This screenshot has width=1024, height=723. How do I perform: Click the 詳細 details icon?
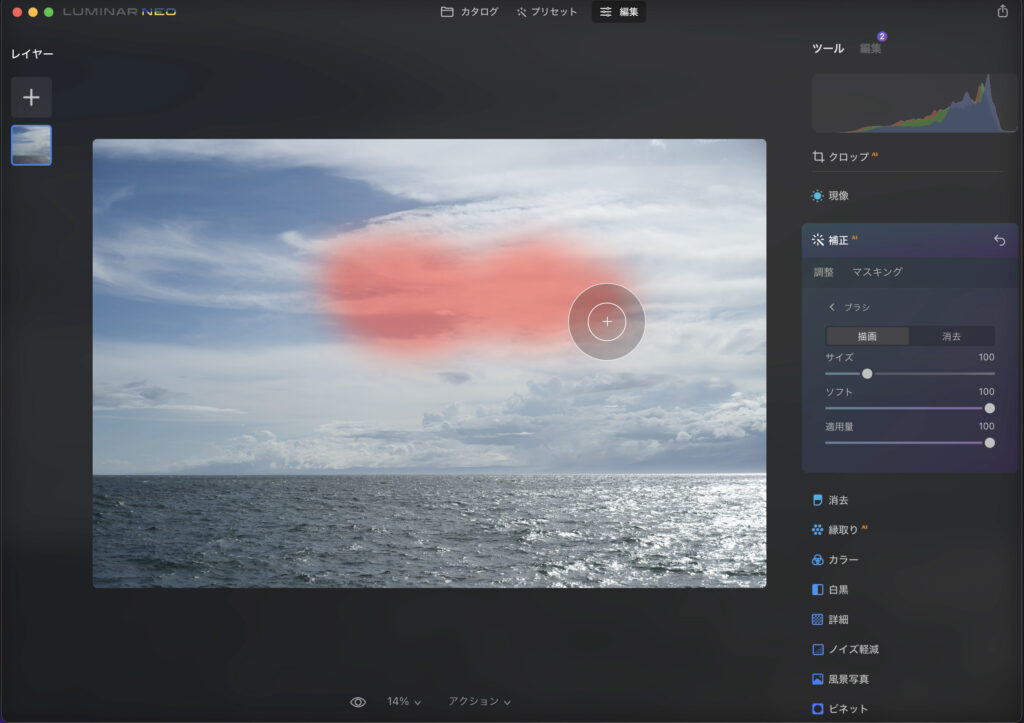pyautogui.click(x=817, y=619)
